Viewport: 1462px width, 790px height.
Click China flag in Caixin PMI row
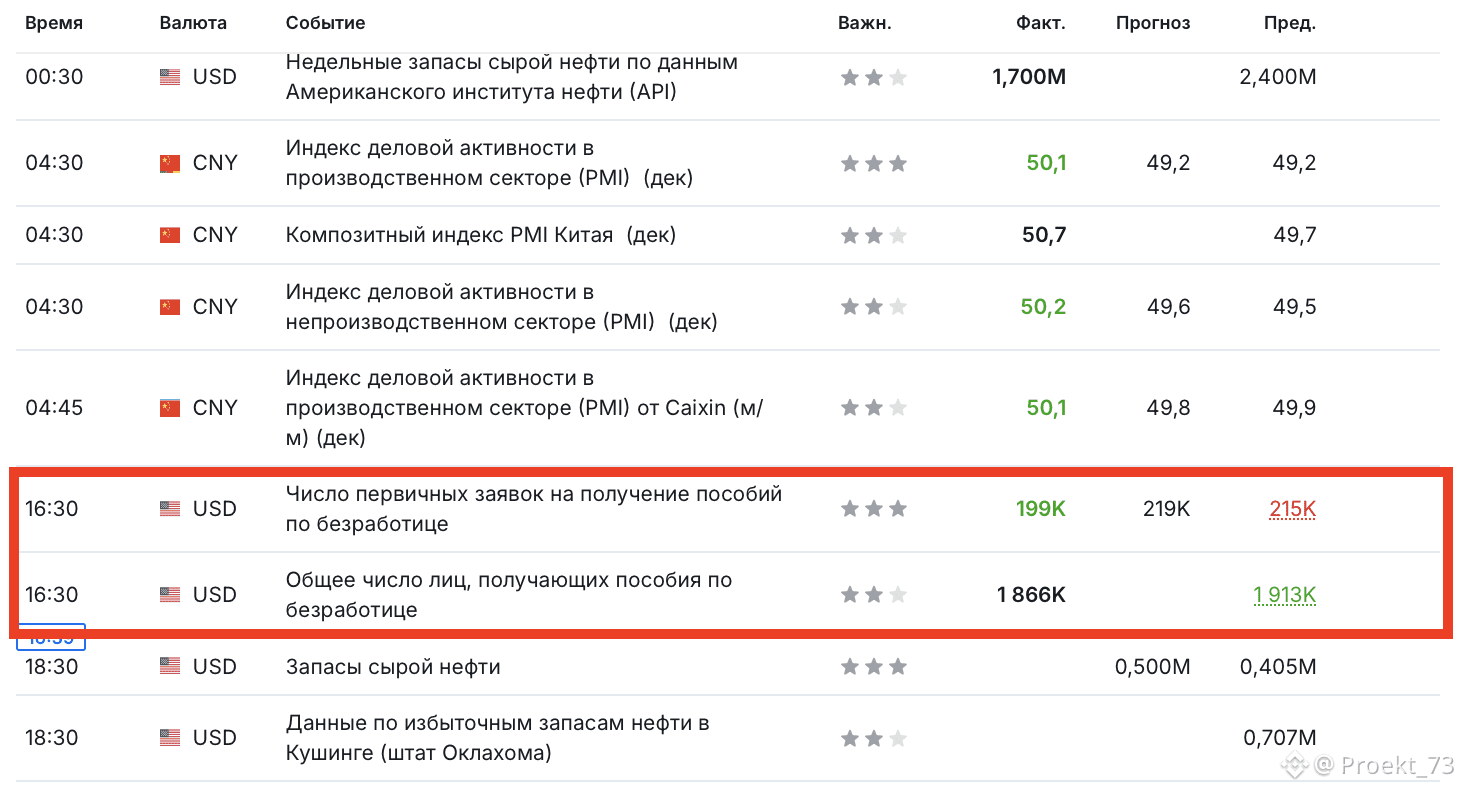[170, 408]
